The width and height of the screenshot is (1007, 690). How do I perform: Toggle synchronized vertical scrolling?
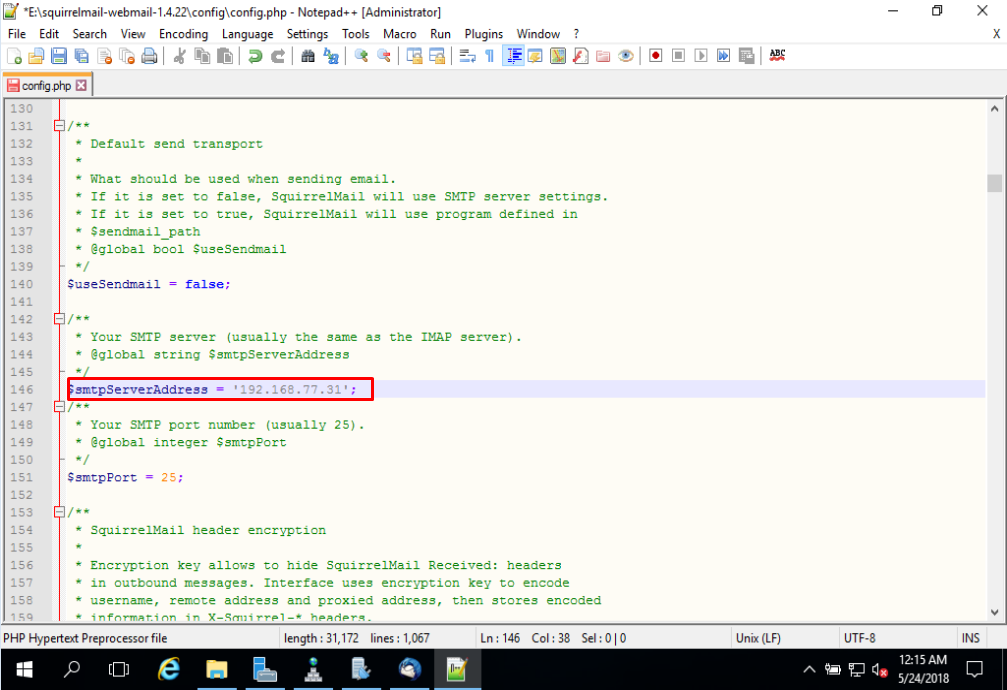[x=414, y=57]
